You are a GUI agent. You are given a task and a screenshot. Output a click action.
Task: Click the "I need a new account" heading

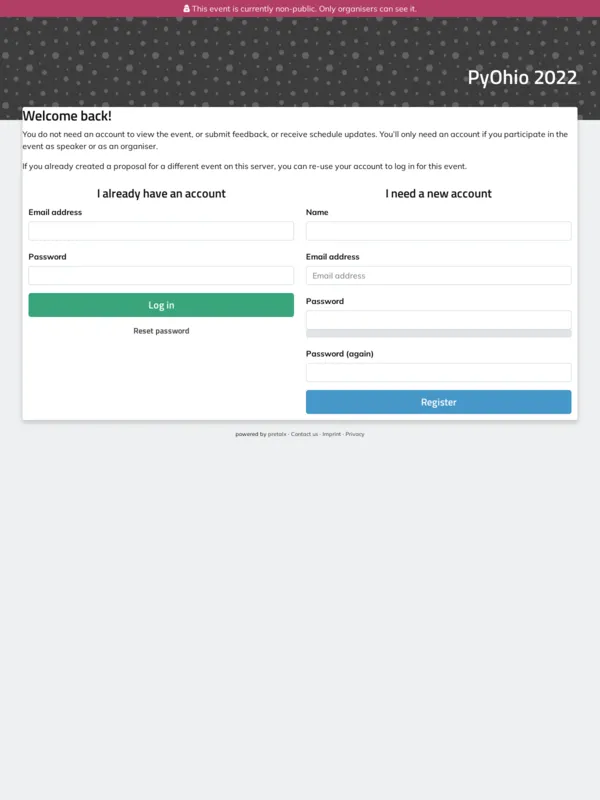pos(438,194)
